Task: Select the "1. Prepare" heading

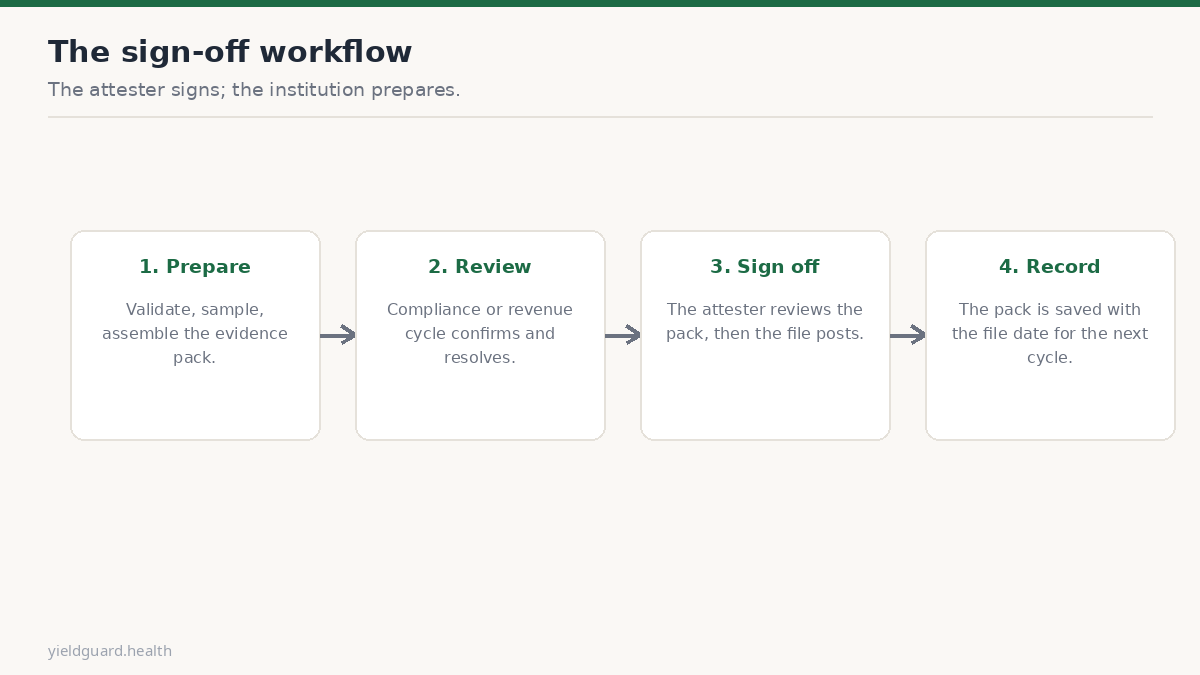Action: [x=195, y=267]
